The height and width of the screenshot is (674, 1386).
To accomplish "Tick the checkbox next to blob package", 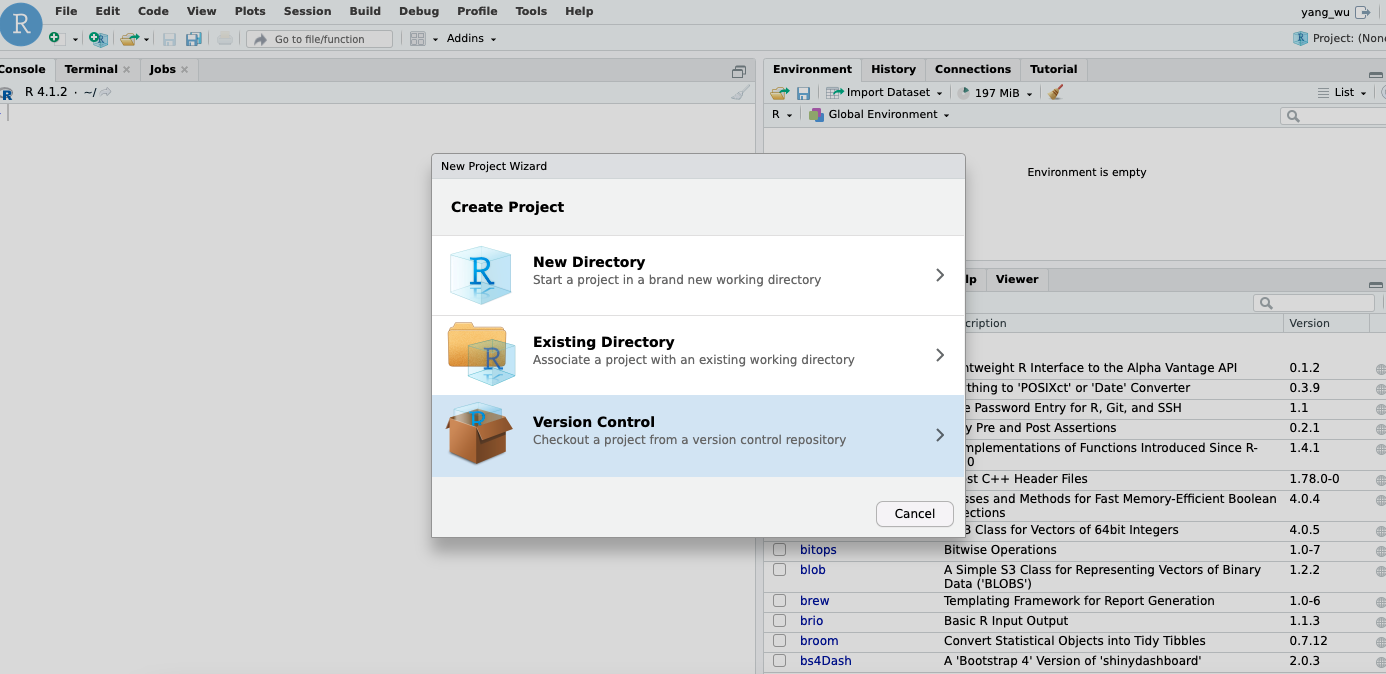I will point(779,570).
